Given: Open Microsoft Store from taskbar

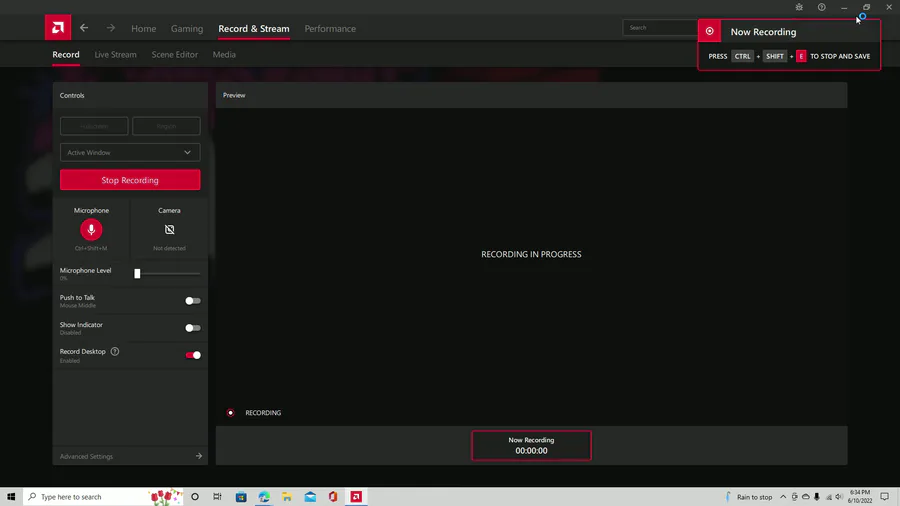Looking at the screenshot, I should (241, 496).
